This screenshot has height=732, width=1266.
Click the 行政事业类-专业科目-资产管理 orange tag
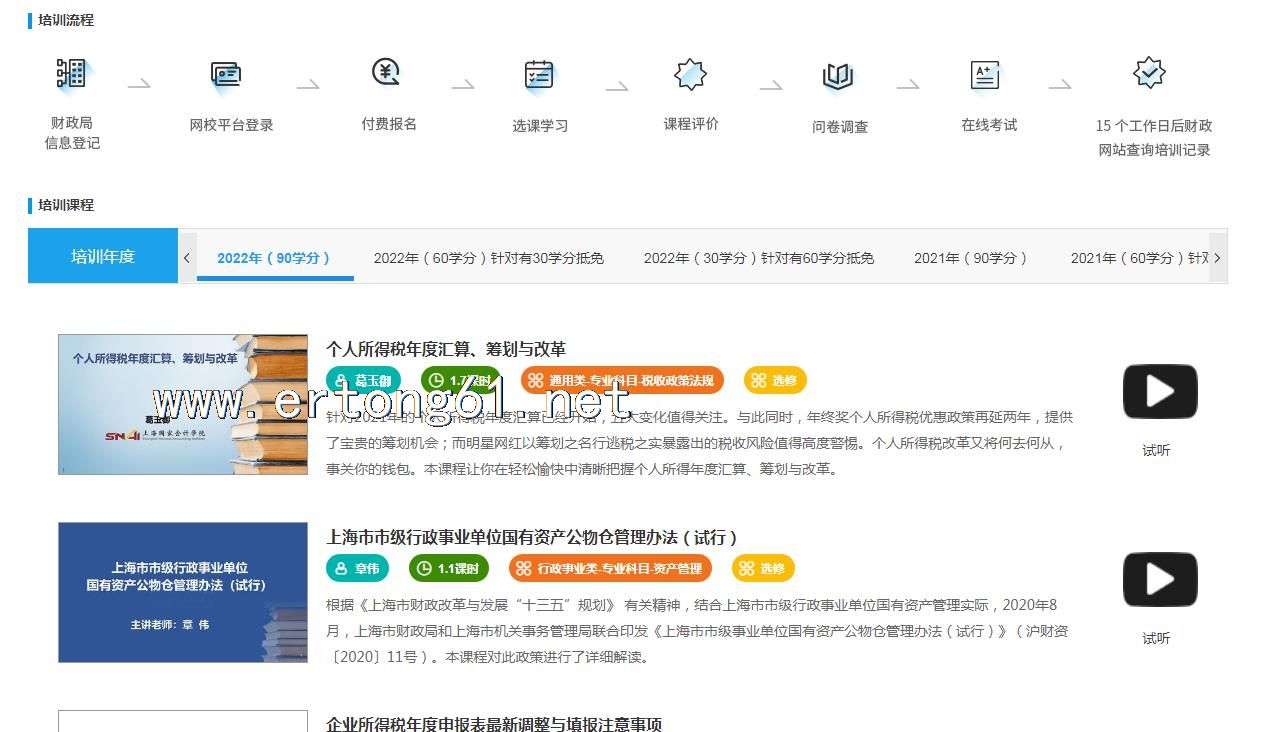[x=610, y=568]
